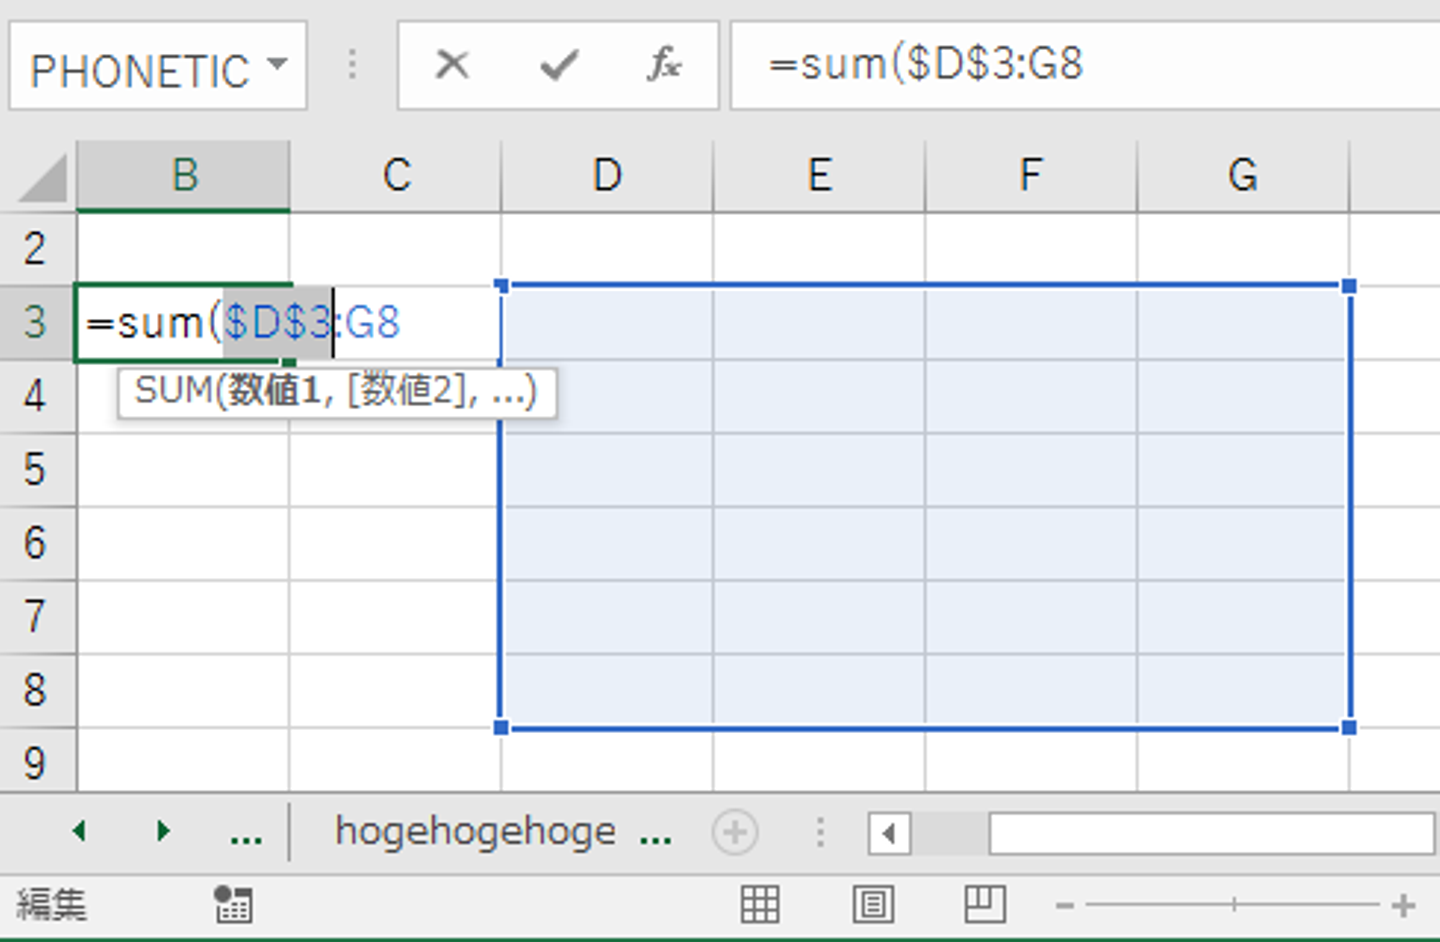Switch to Page Layout view
Screen dimensions: 1440x942
[873, 904]
